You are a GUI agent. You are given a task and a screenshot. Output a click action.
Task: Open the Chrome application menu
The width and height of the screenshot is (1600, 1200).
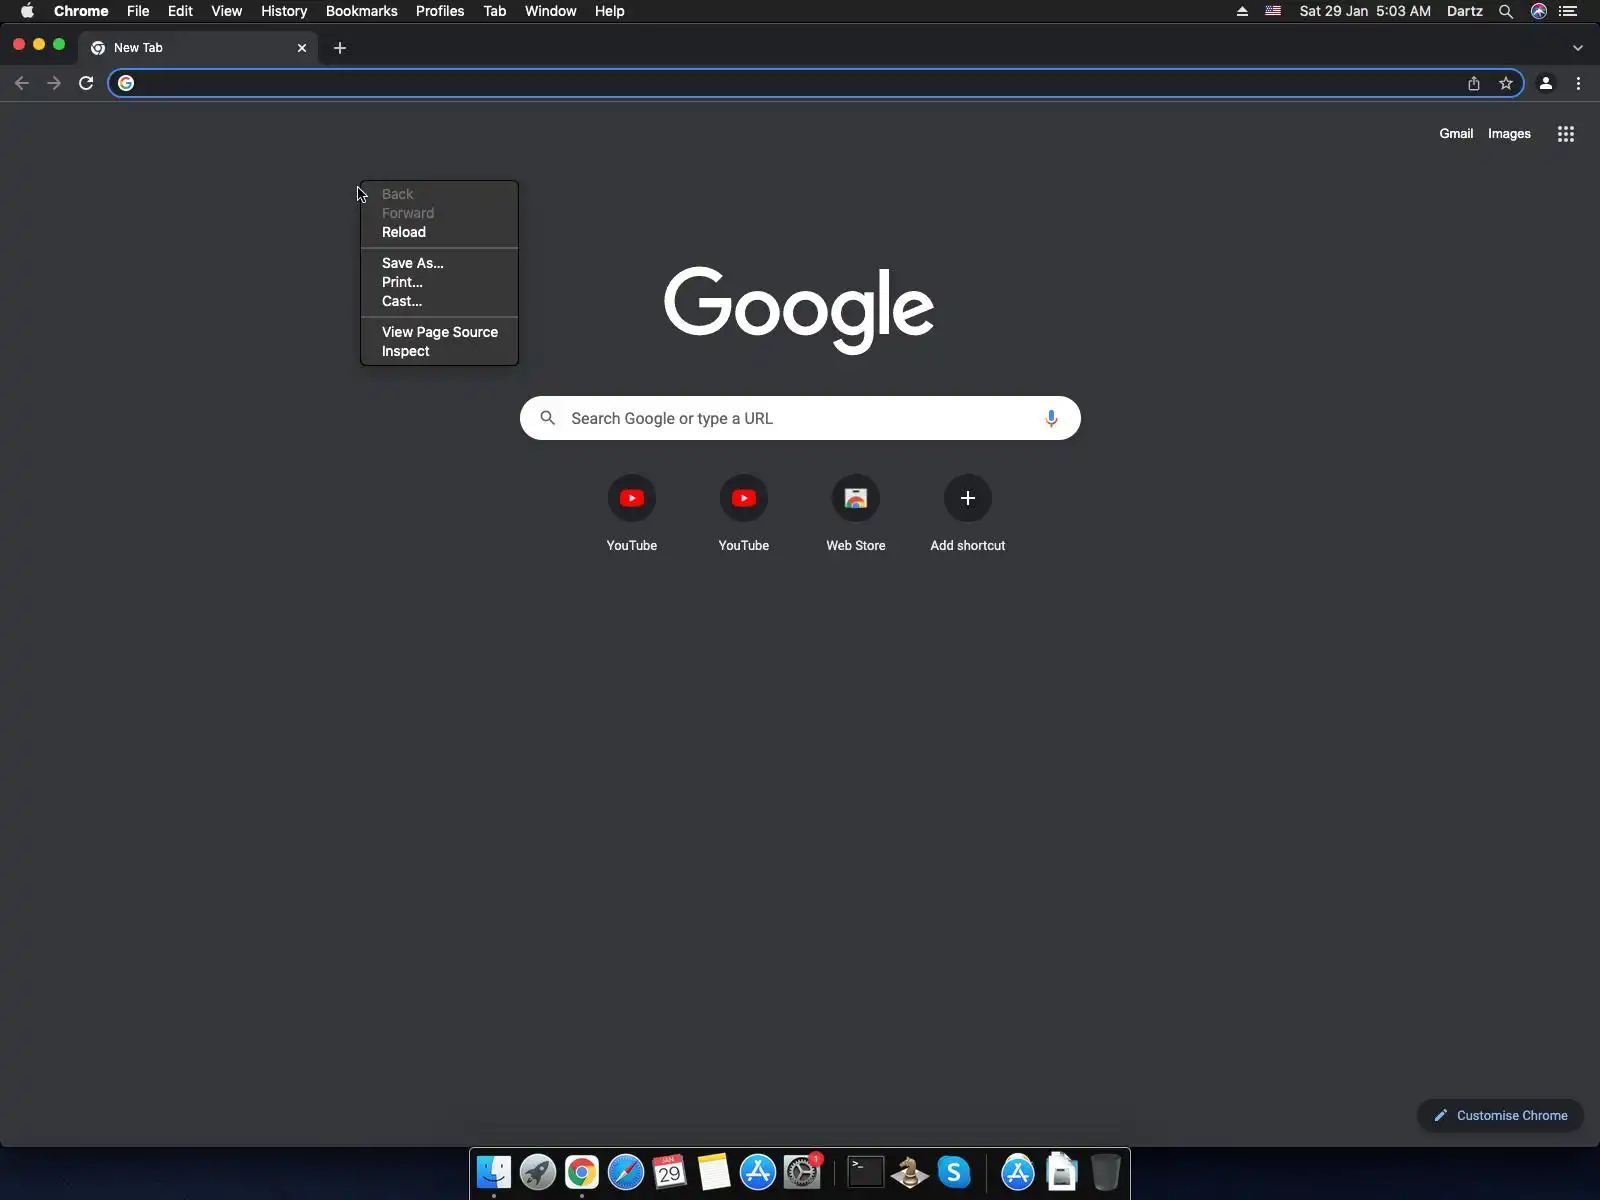[x=81, y=11]
